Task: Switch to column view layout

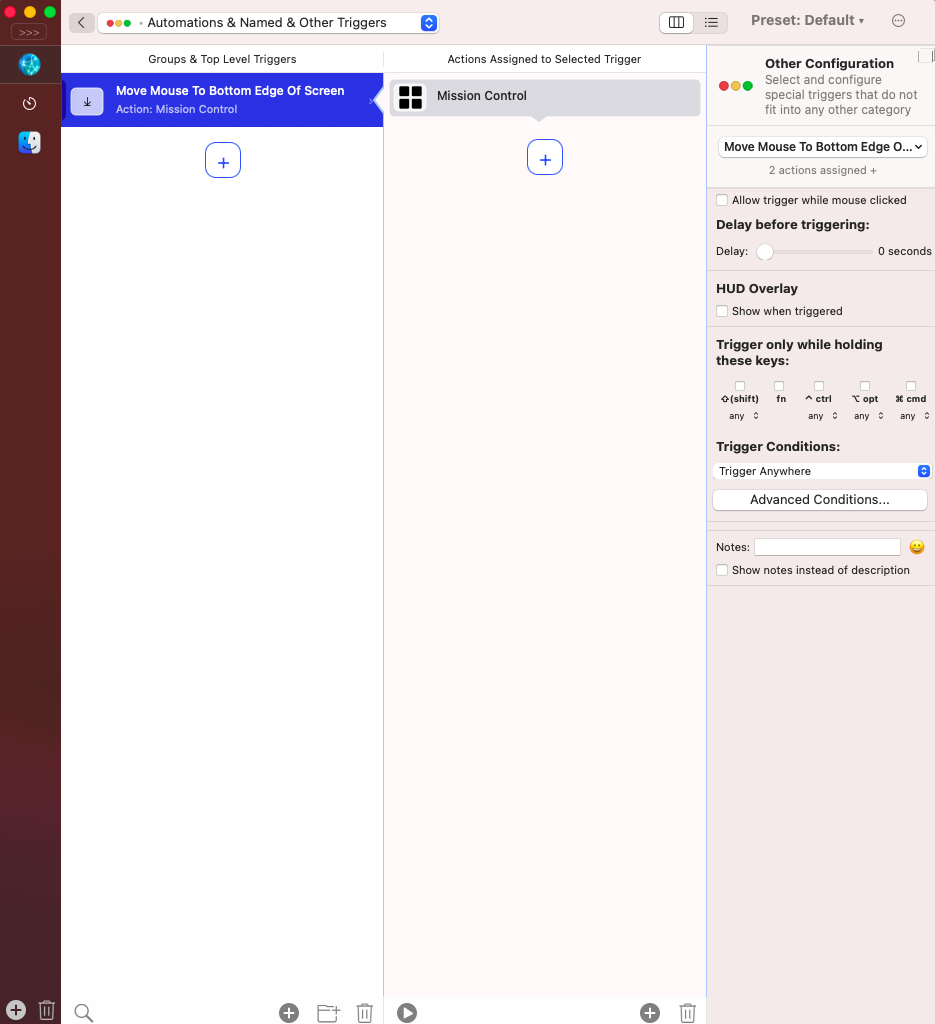Action: [676, 22]
